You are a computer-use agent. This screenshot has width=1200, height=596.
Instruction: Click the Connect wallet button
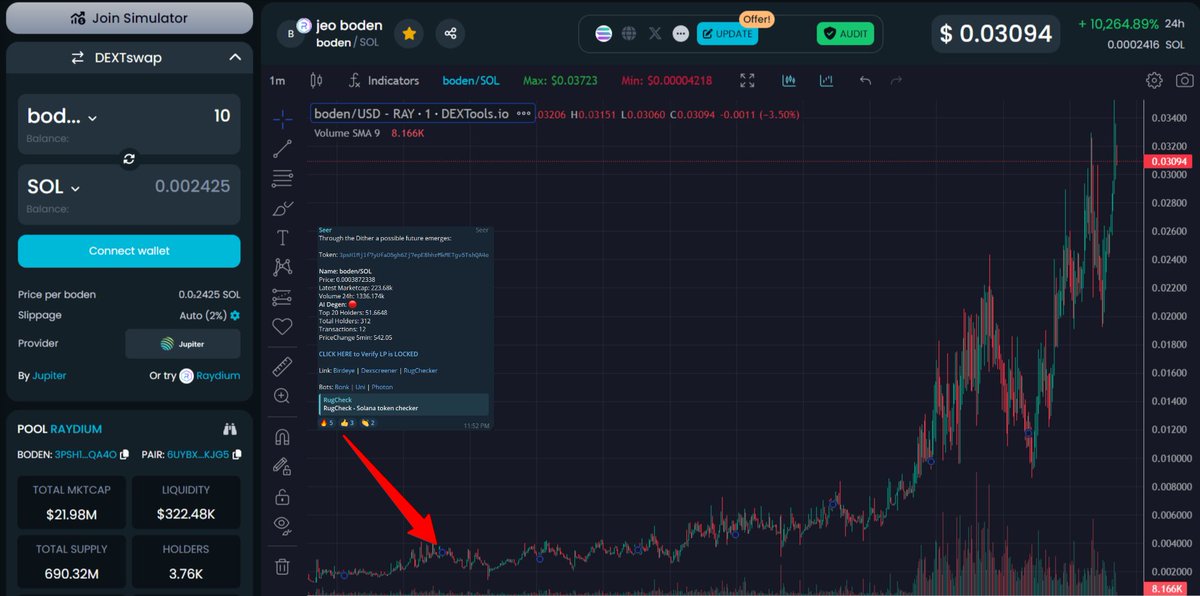[129, 251]
